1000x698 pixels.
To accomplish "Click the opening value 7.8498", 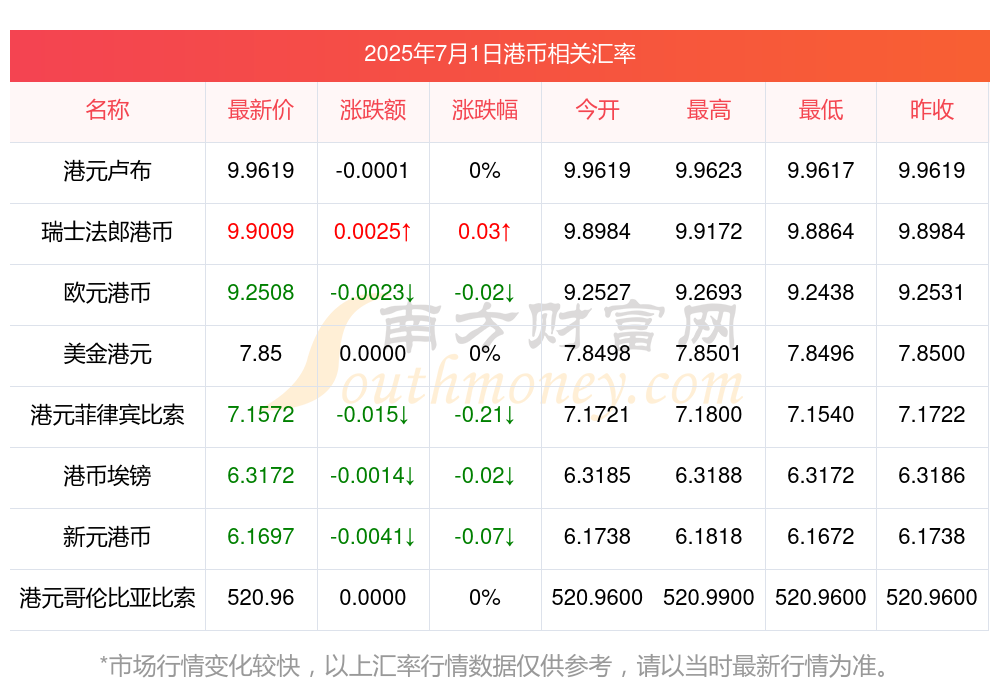I will pos(597,353).
